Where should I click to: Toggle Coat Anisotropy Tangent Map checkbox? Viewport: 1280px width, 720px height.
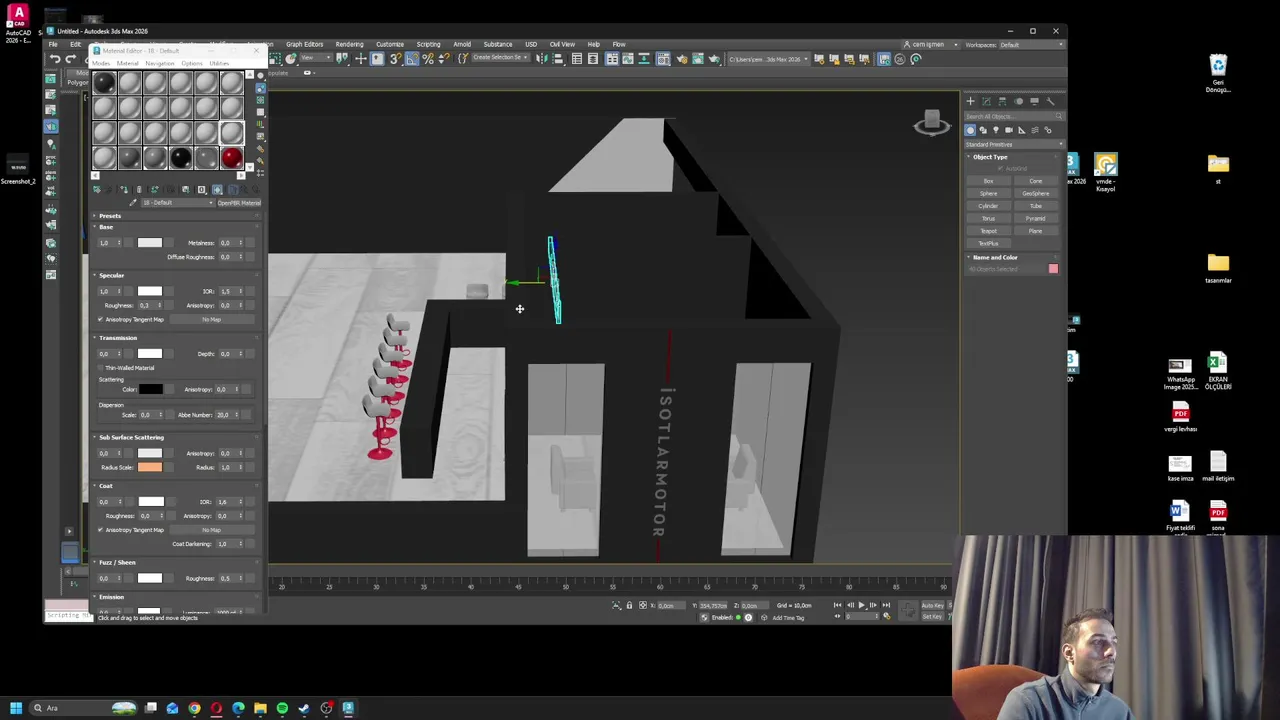[x=100, y=530]
